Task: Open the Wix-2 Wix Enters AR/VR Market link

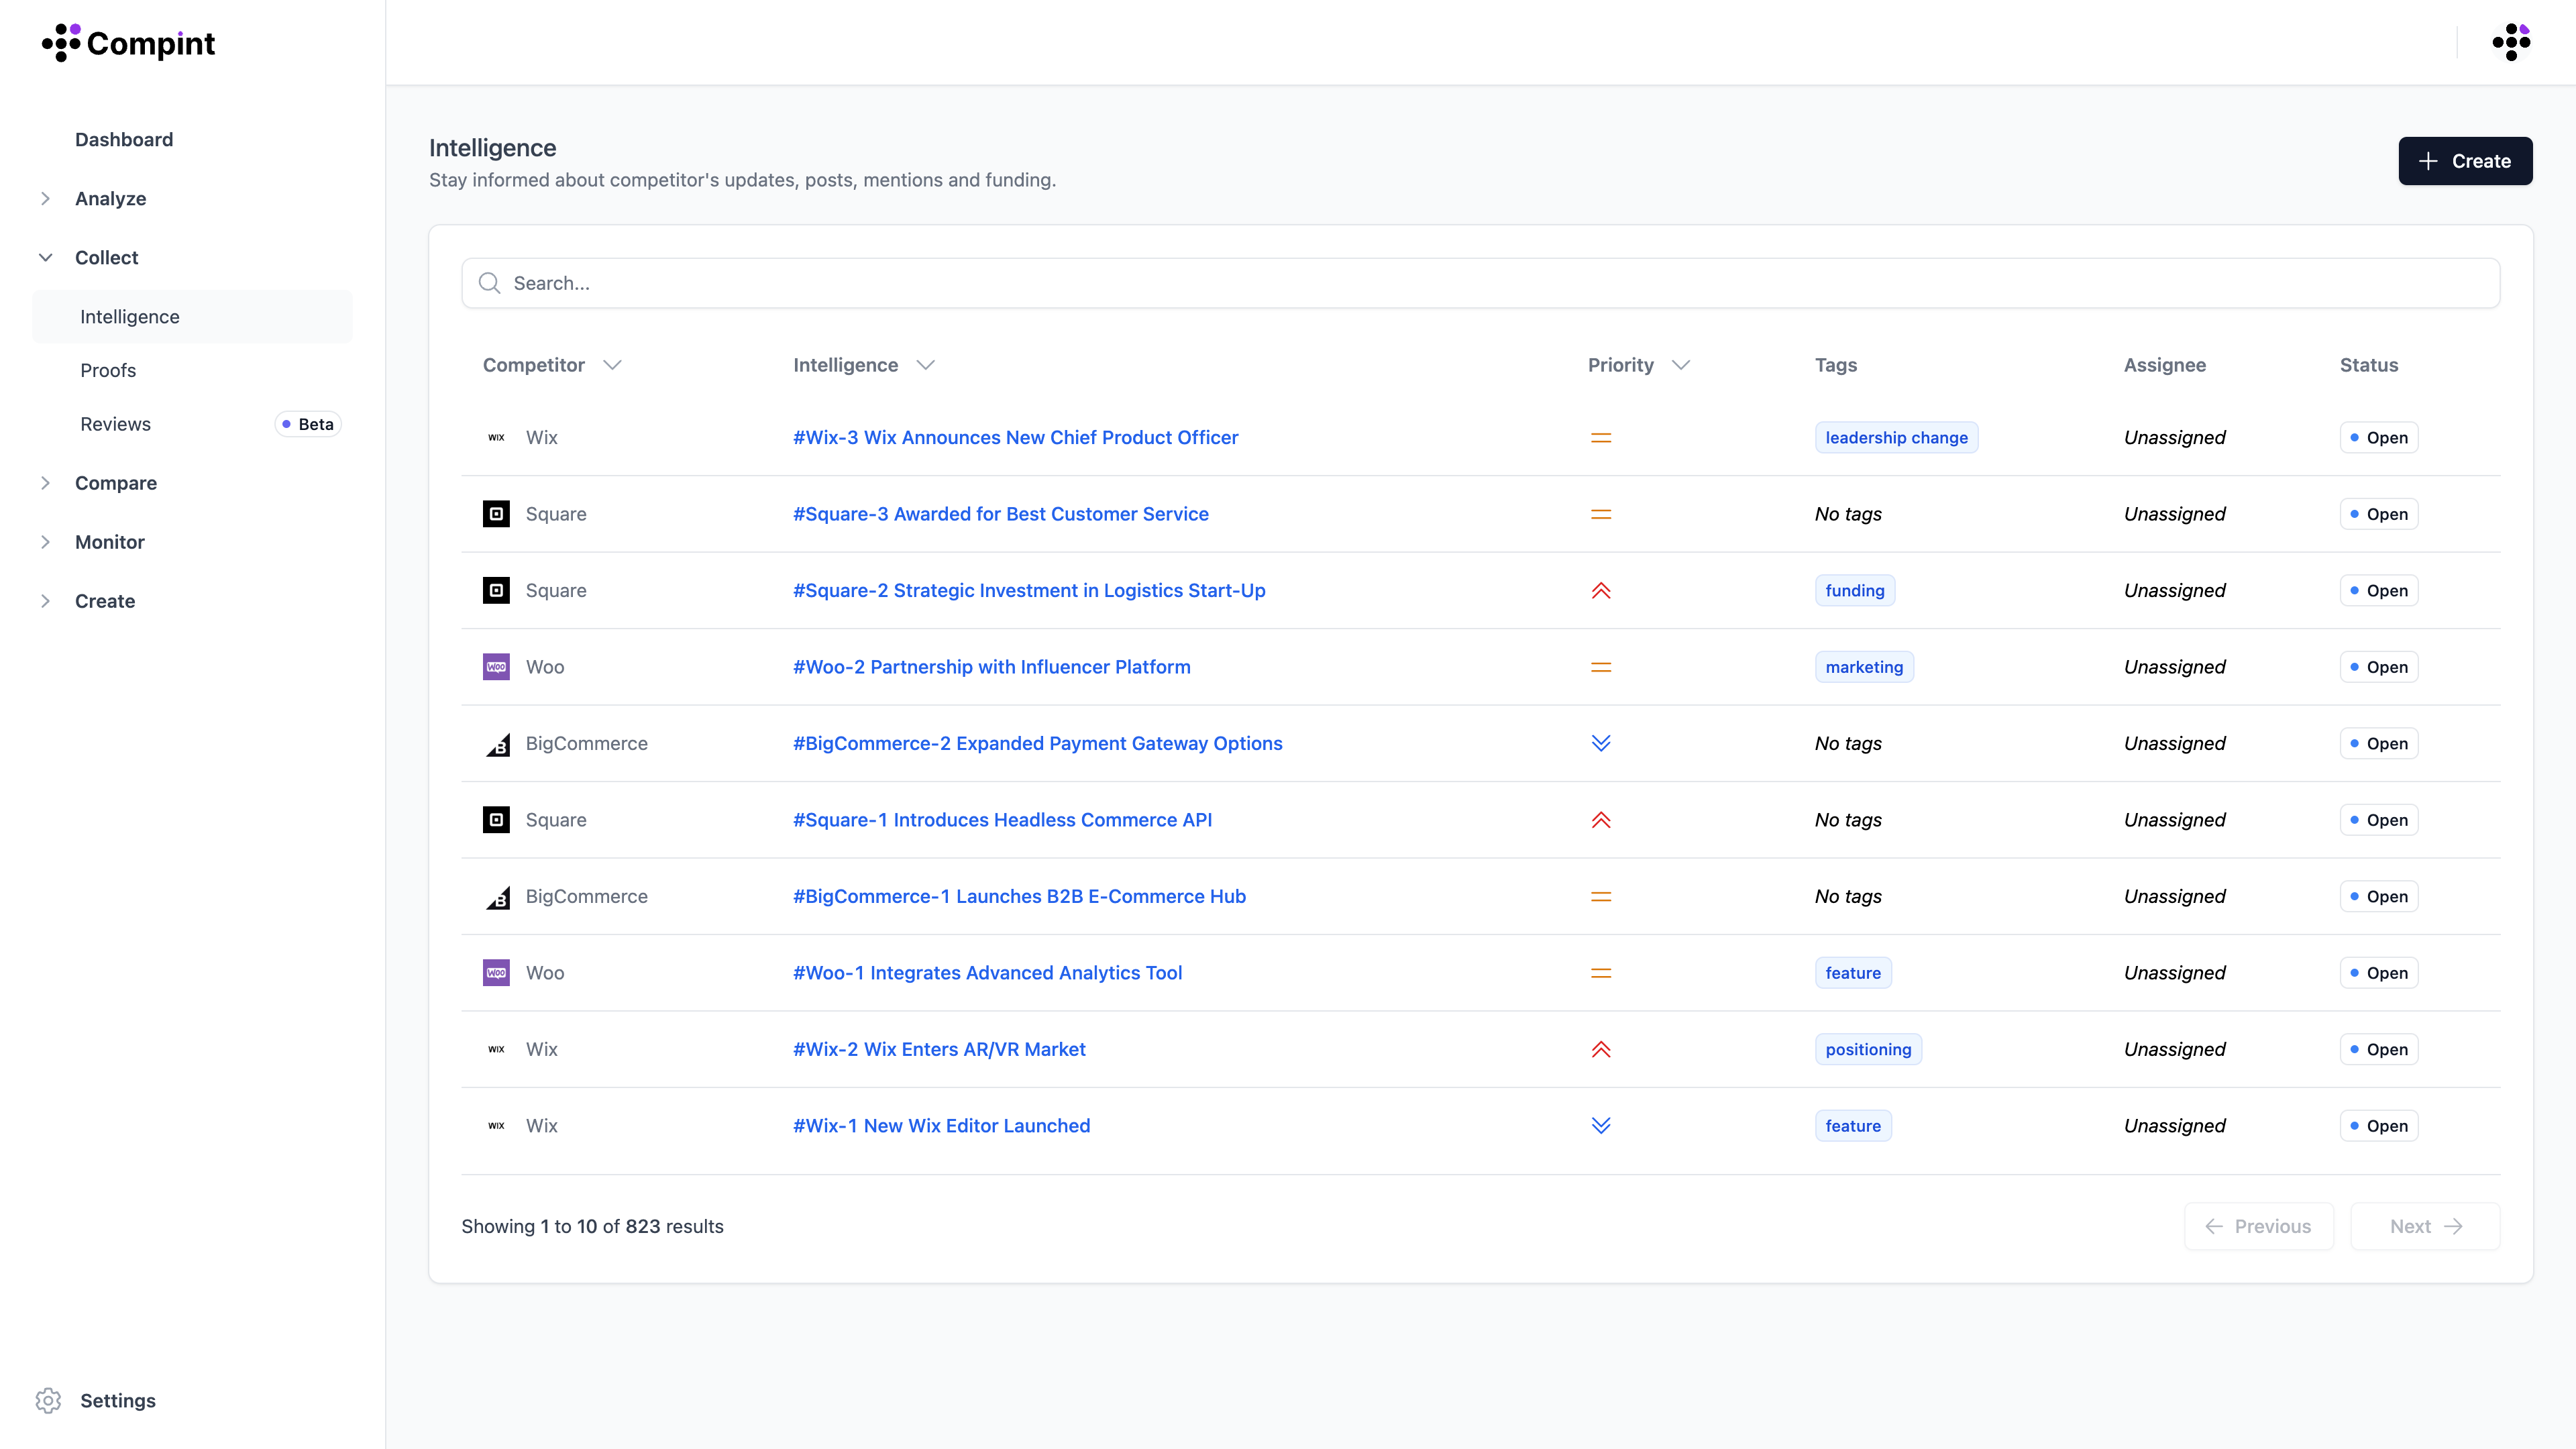Action: point(938,1049)
